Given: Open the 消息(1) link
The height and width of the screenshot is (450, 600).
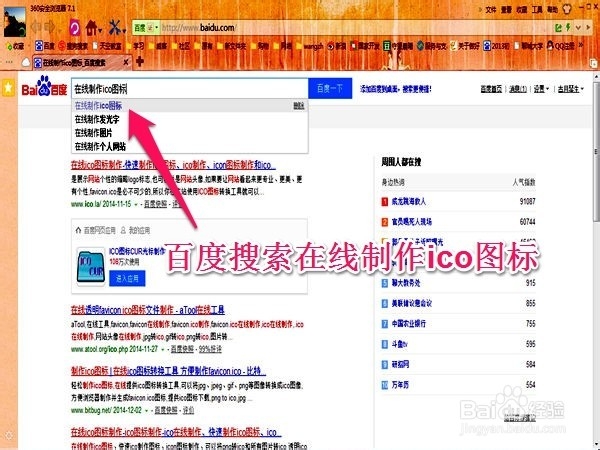Looking at the screenshot, I should (x=518, y=89).
